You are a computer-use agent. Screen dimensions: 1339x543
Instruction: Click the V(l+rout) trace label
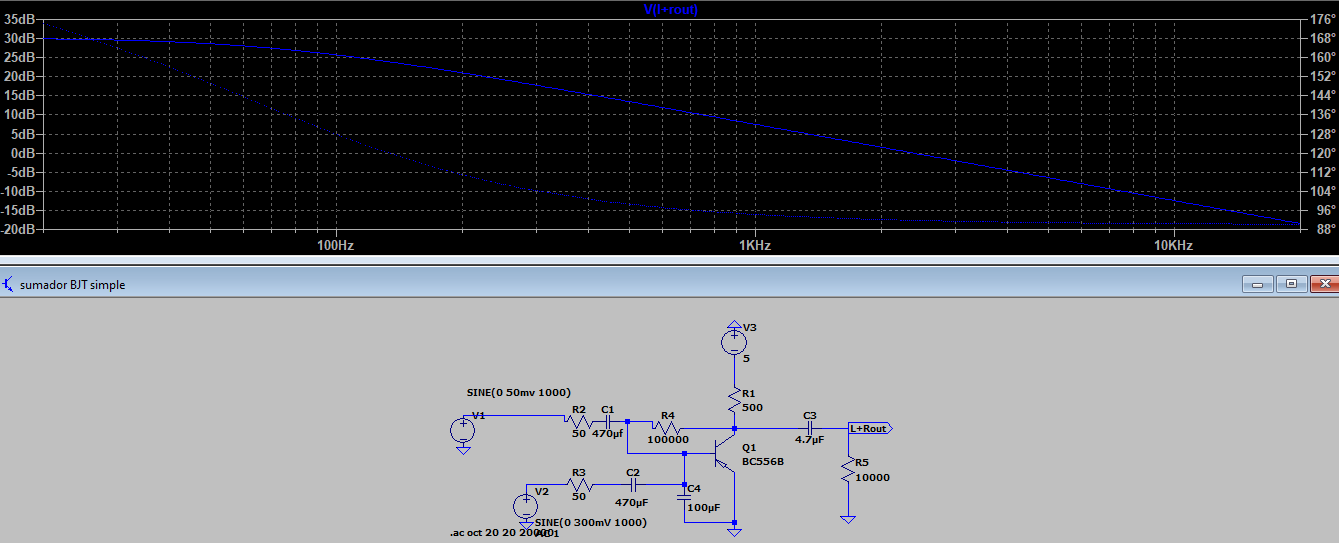(x=670, y=9)
